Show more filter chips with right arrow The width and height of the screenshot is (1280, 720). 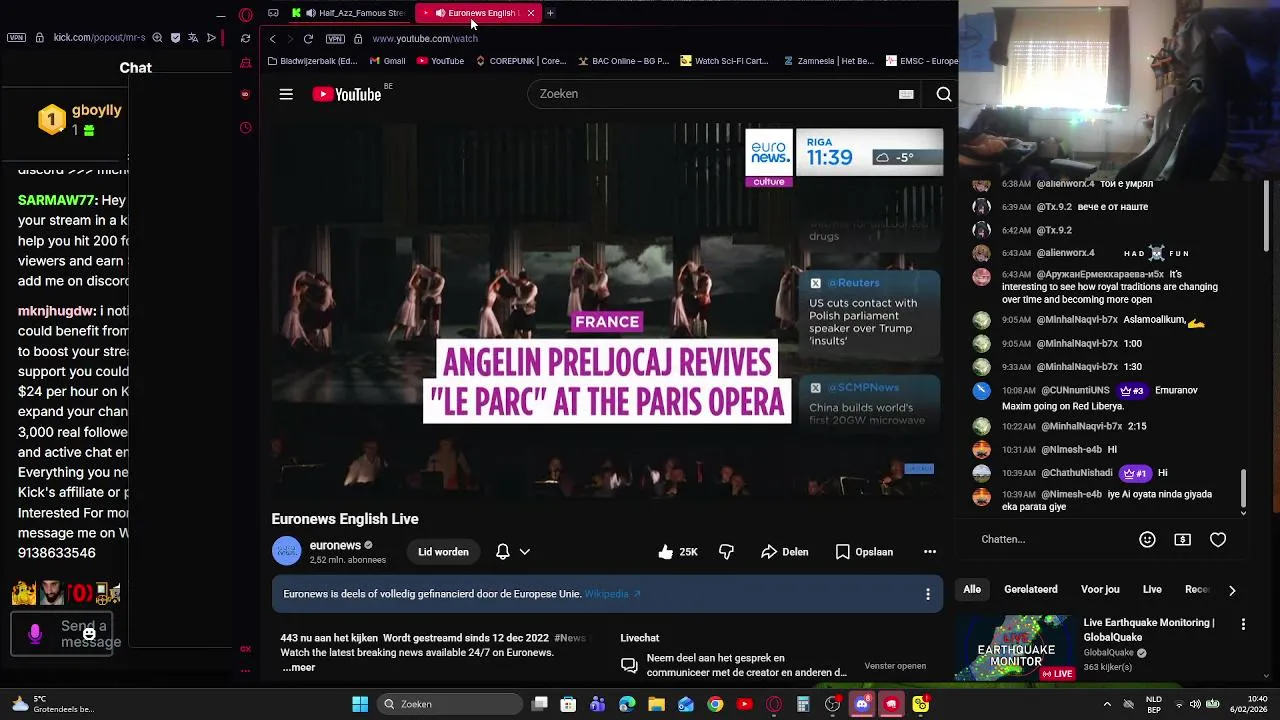[1231, 590]
